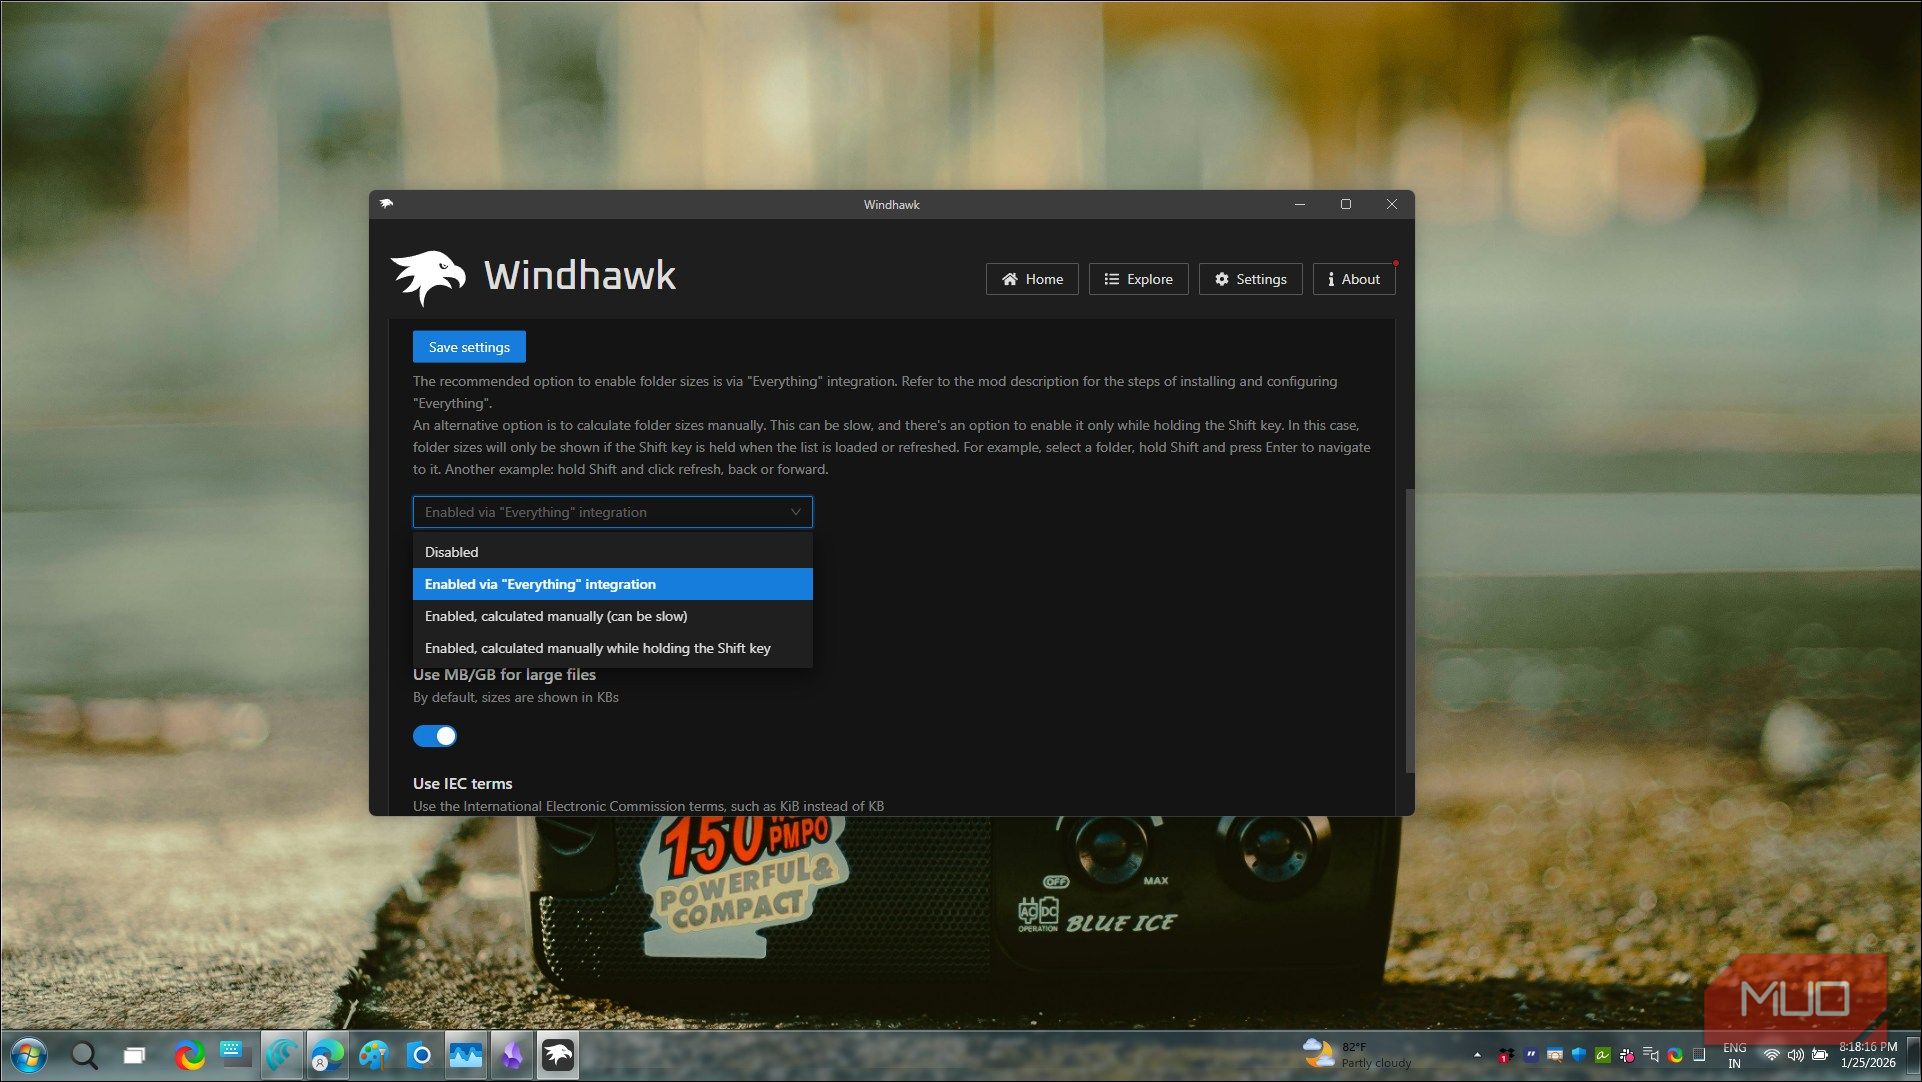Open Task View from taskbar

pos(134,1055)
